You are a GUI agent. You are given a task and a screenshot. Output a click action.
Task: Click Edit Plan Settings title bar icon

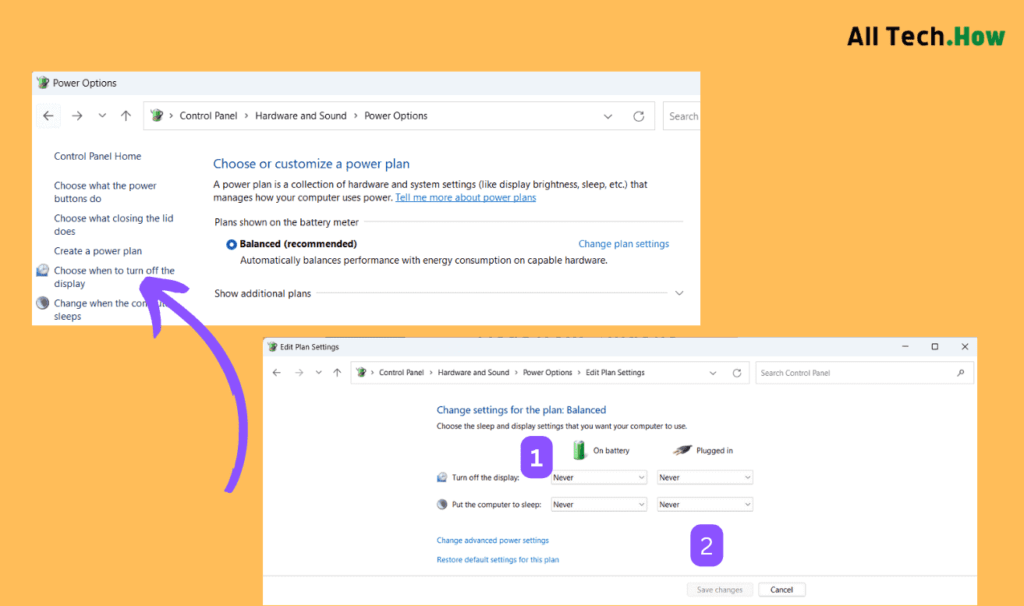tap(272, 347)
